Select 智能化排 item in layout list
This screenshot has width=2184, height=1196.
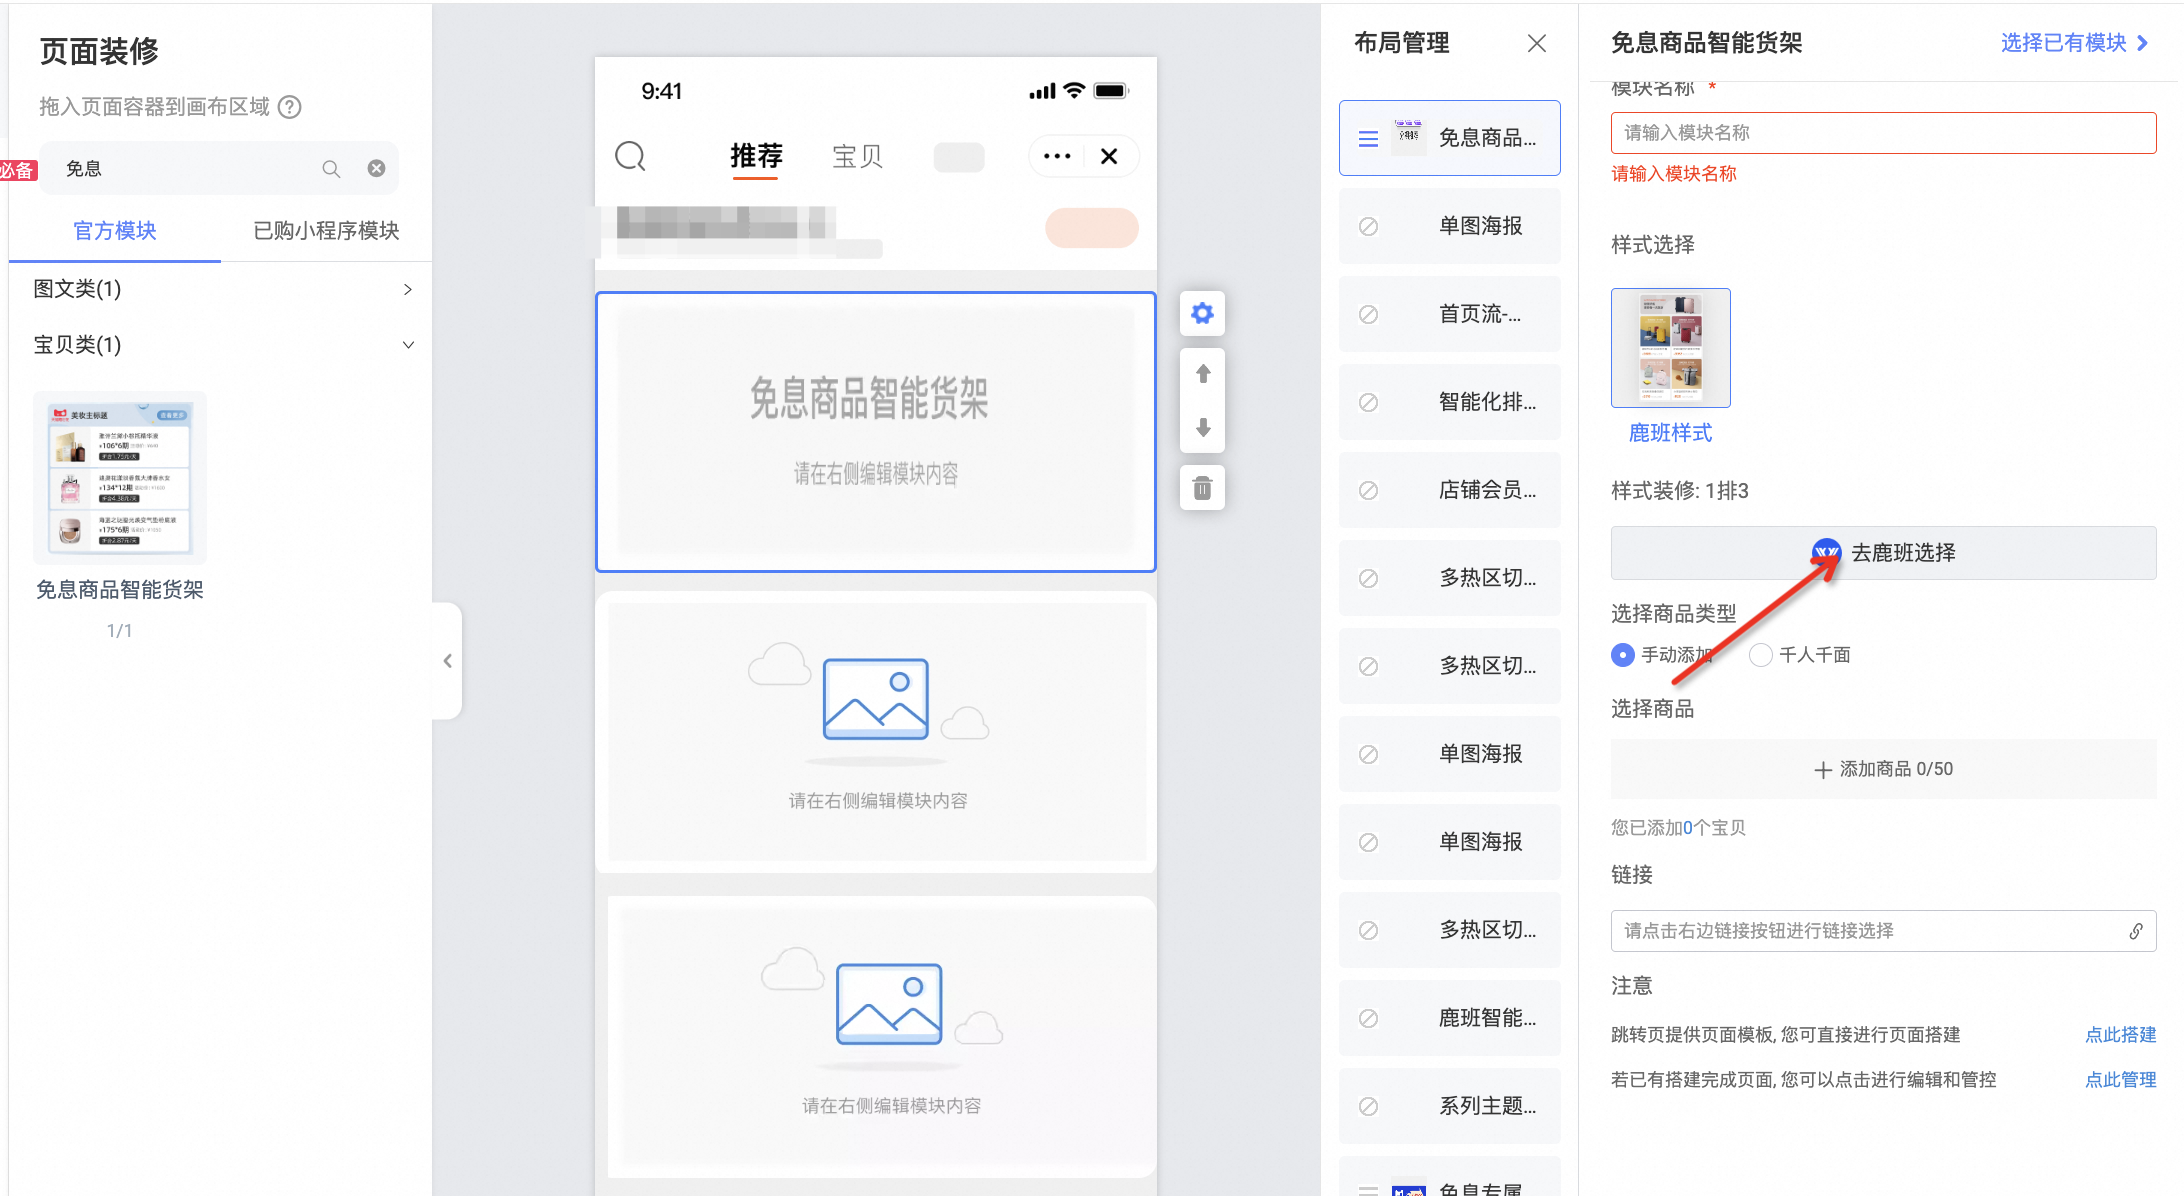click(x=1449, y=402)
